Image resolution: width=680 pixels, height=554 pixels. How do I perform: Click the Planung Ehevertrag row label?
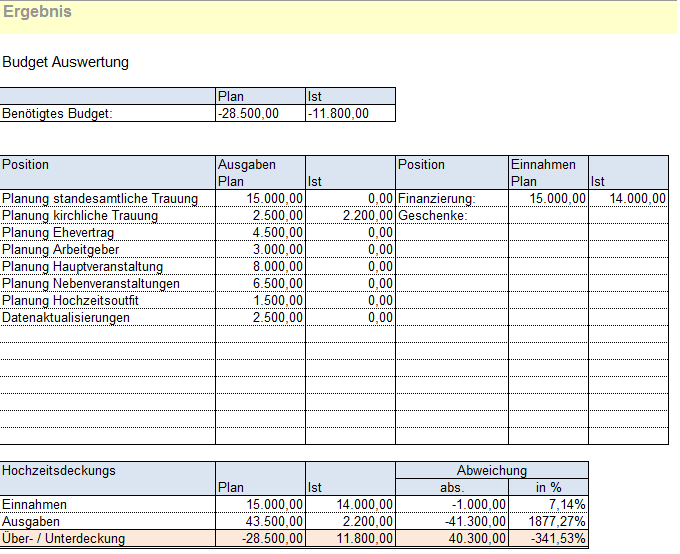pos(108,233)
